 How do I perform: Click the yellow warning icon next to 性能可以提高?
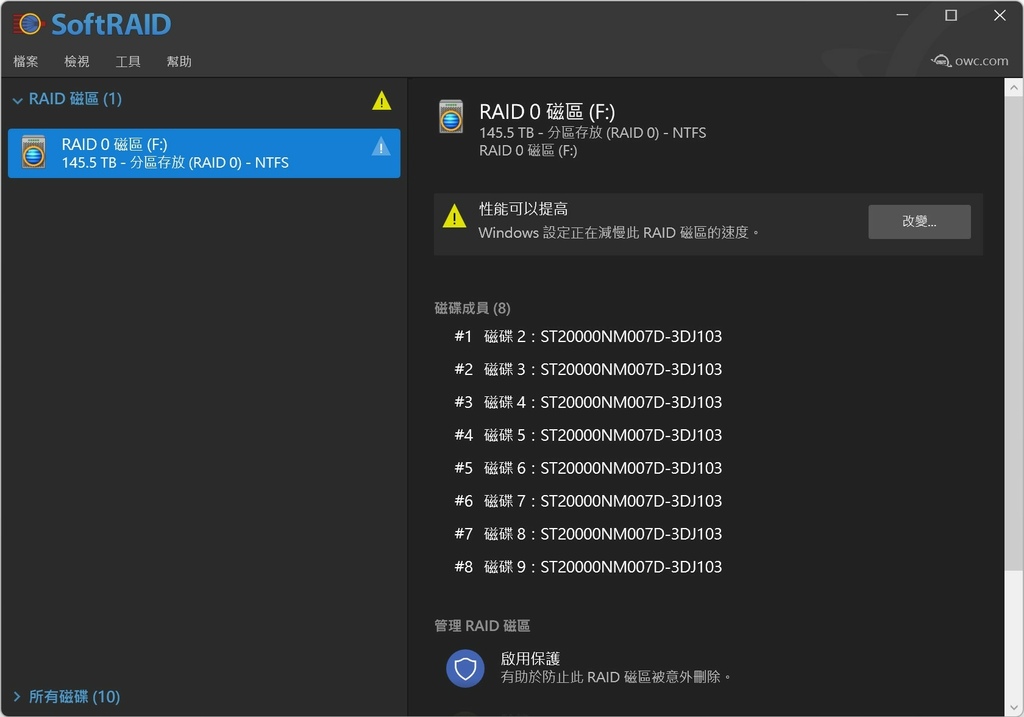point(454,216)
